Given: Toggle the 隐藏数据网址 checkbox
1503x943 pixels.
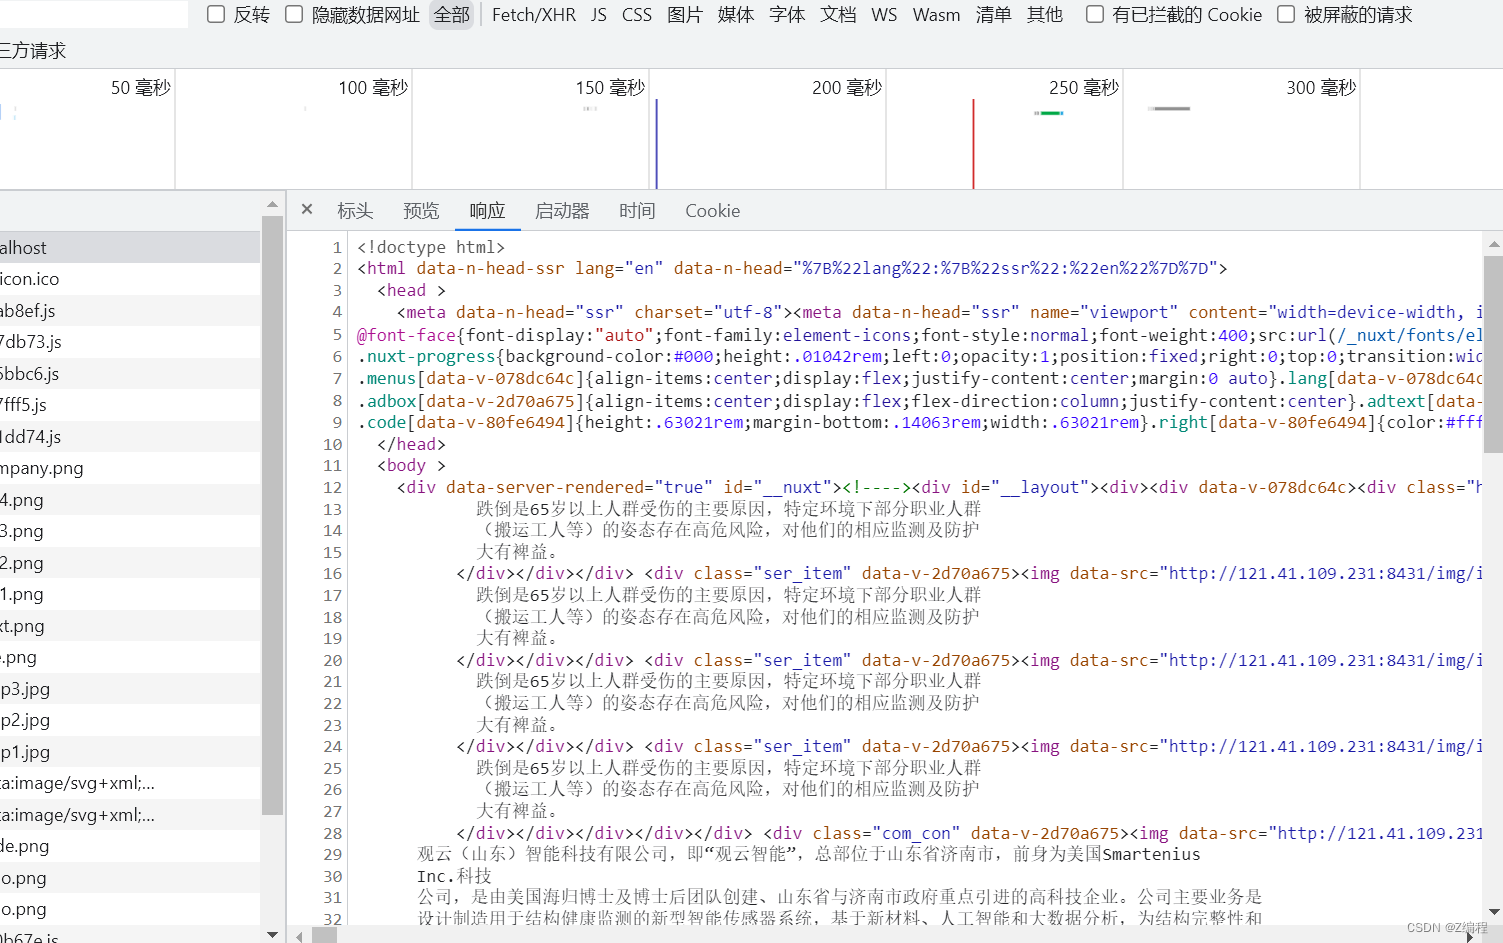Looking at the screenshot, I should point(294,14).
